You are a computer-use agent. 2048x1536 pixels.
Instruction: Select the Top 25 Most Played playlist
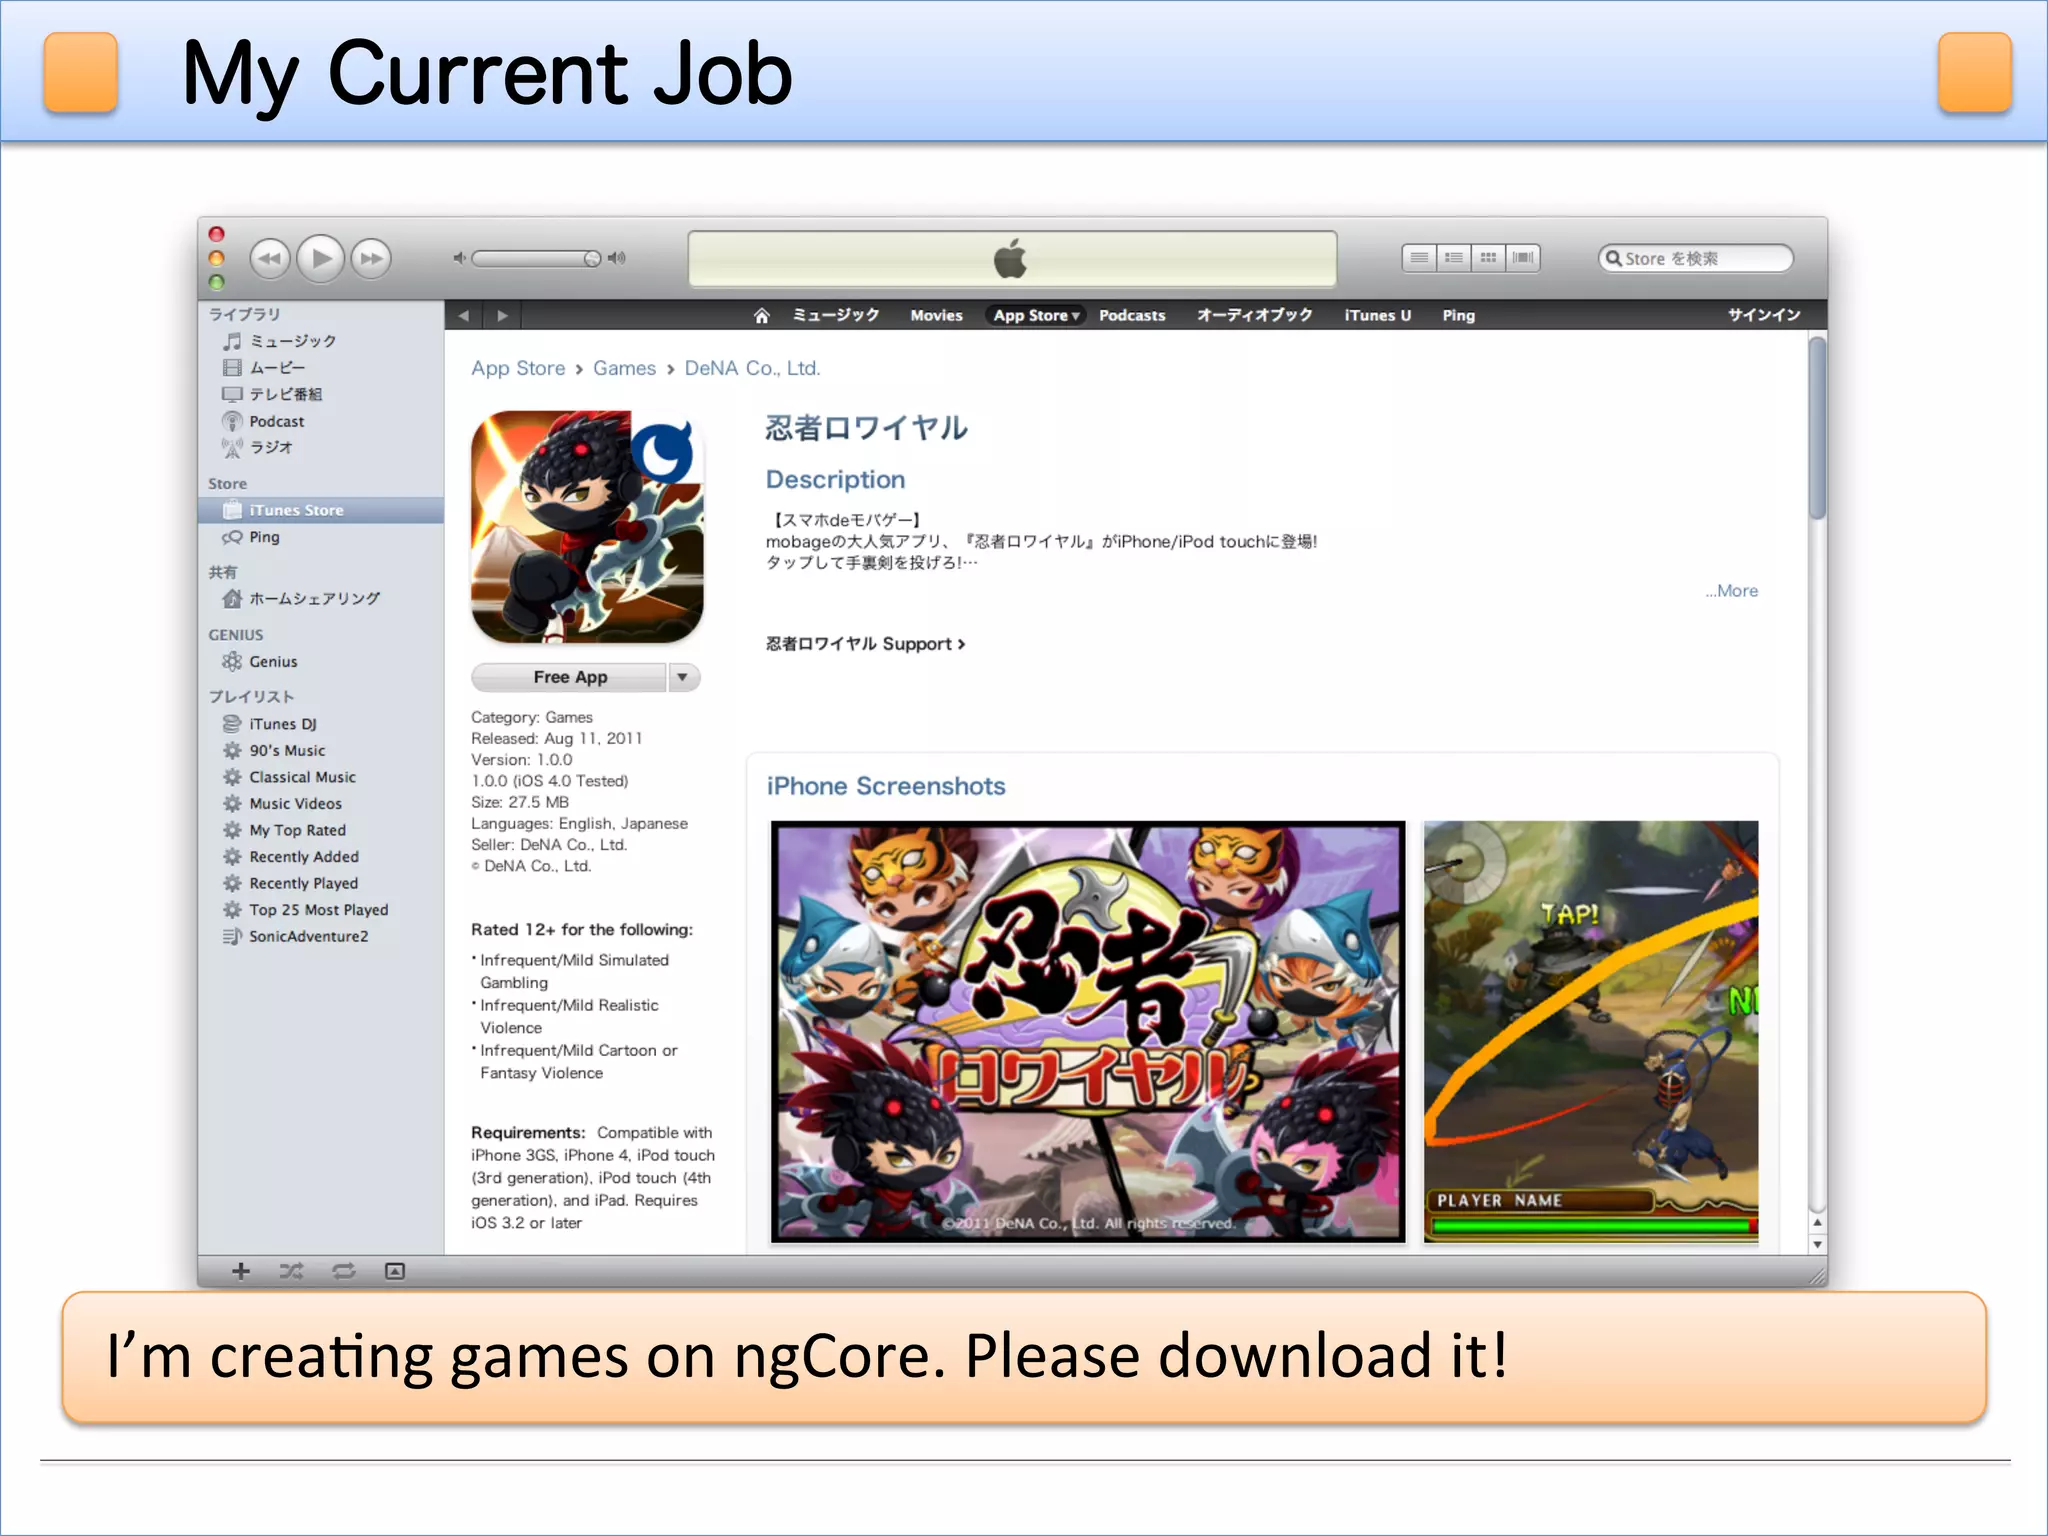[x=320, y=910]
